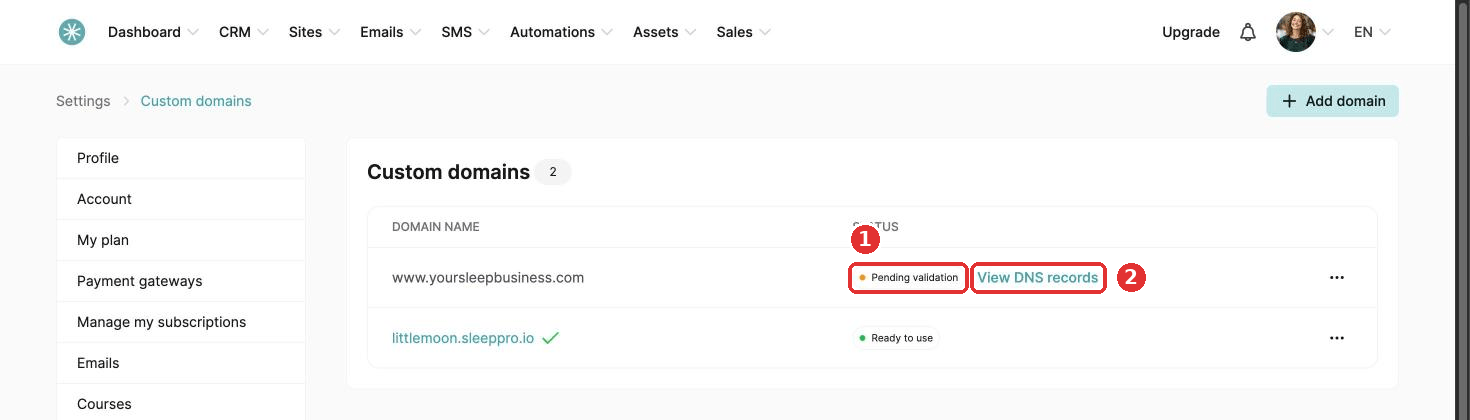Select Profile in settings sidebar
The width and height of the screenshot is (1470, 420).
click(181, 158)
